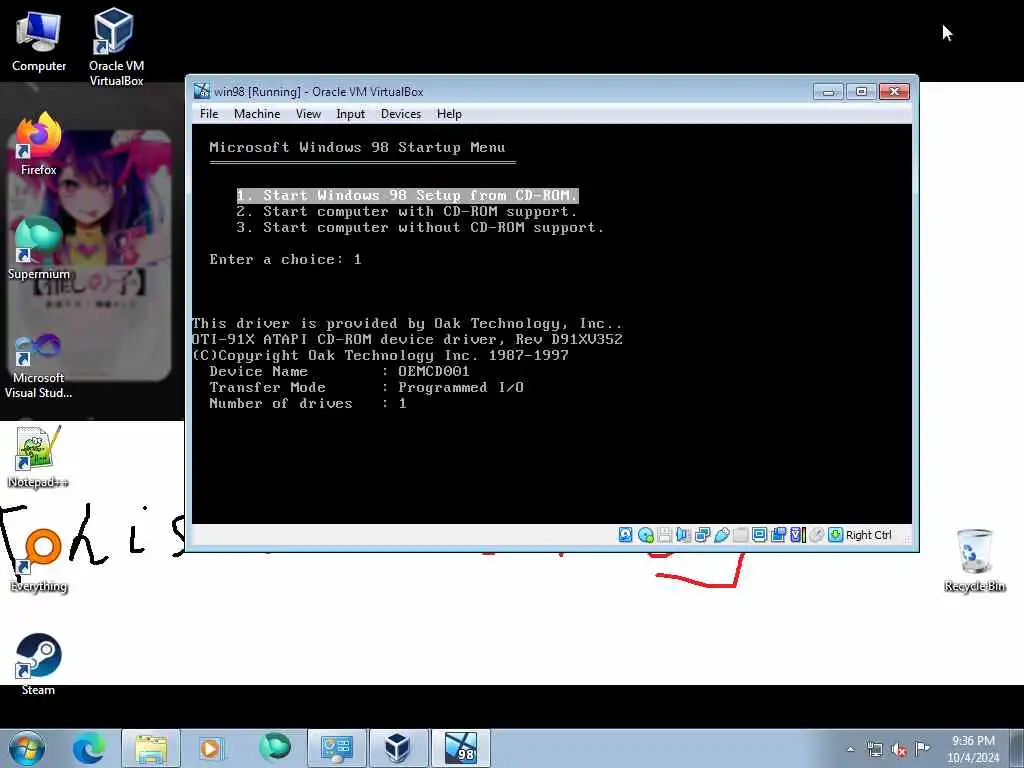The height and width of the screenshot is (768, 1024).
Task: Click the network tray icon
Action: (875, 749)
